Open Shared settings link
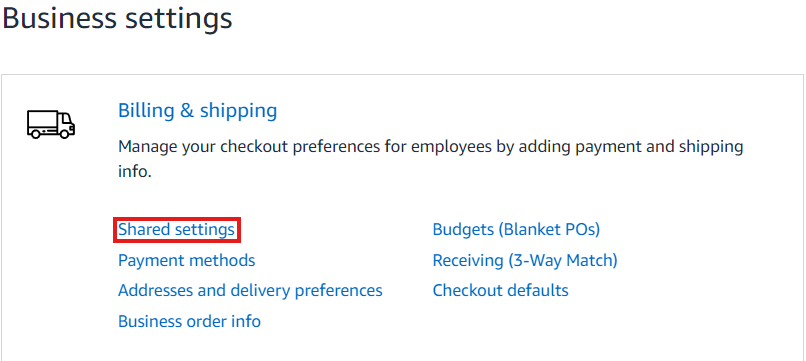The width and height of the screenshot is (806, 361). [176, 229]
